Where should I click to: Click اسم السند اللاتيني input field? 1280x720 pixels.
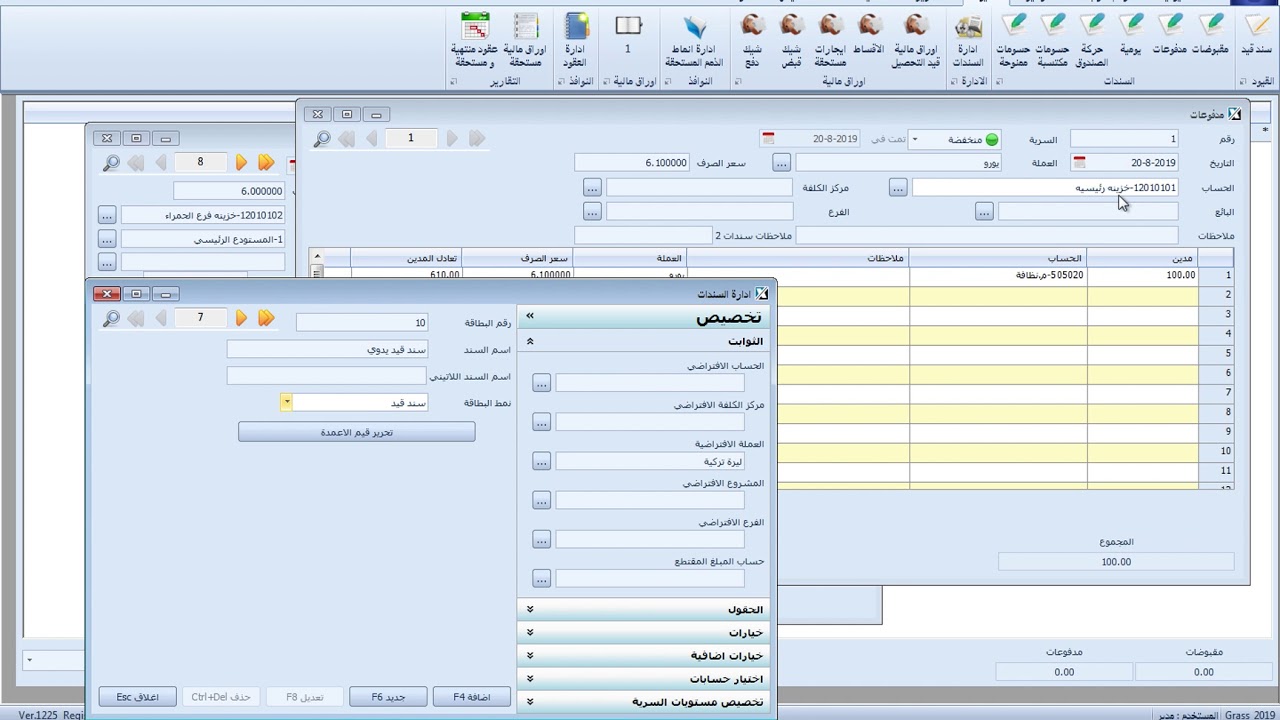point(327,376)
